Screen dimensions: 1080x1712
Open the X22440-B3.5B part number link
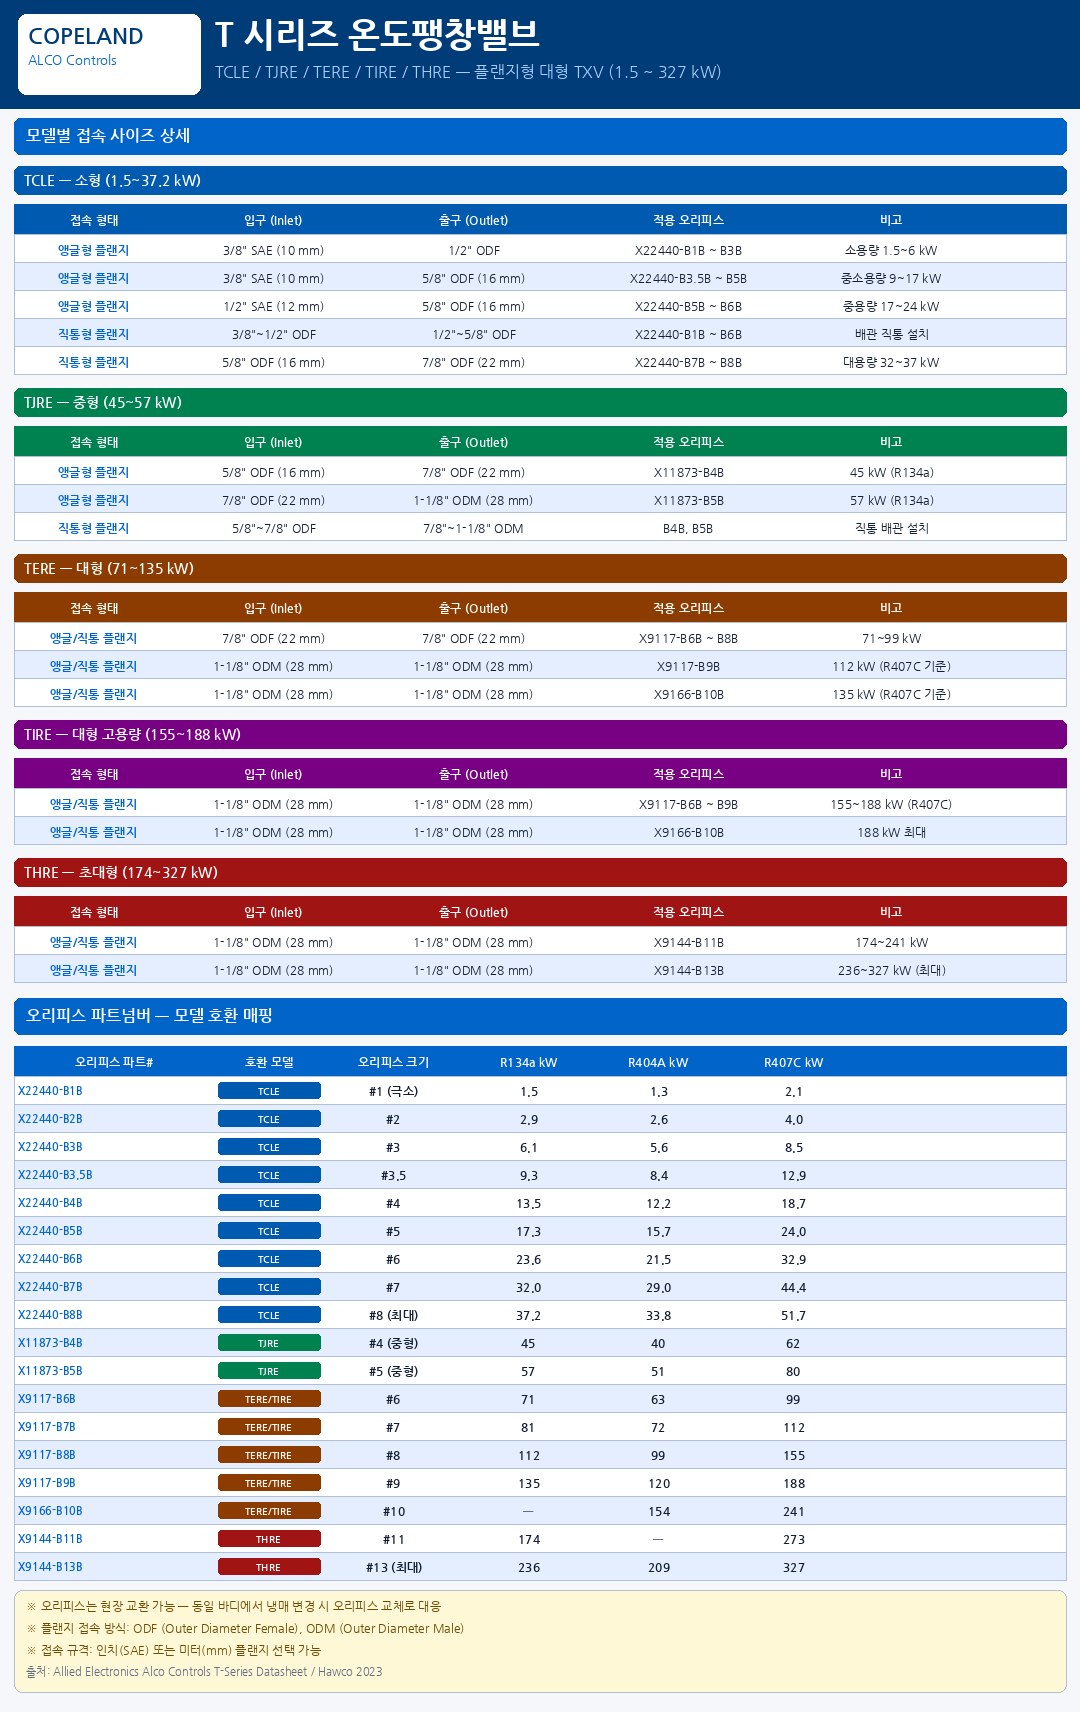point(55,1175)
